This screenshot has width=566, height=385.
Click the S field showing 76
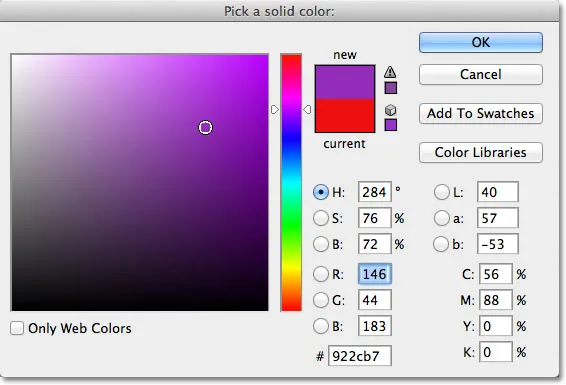click(375, 218)
